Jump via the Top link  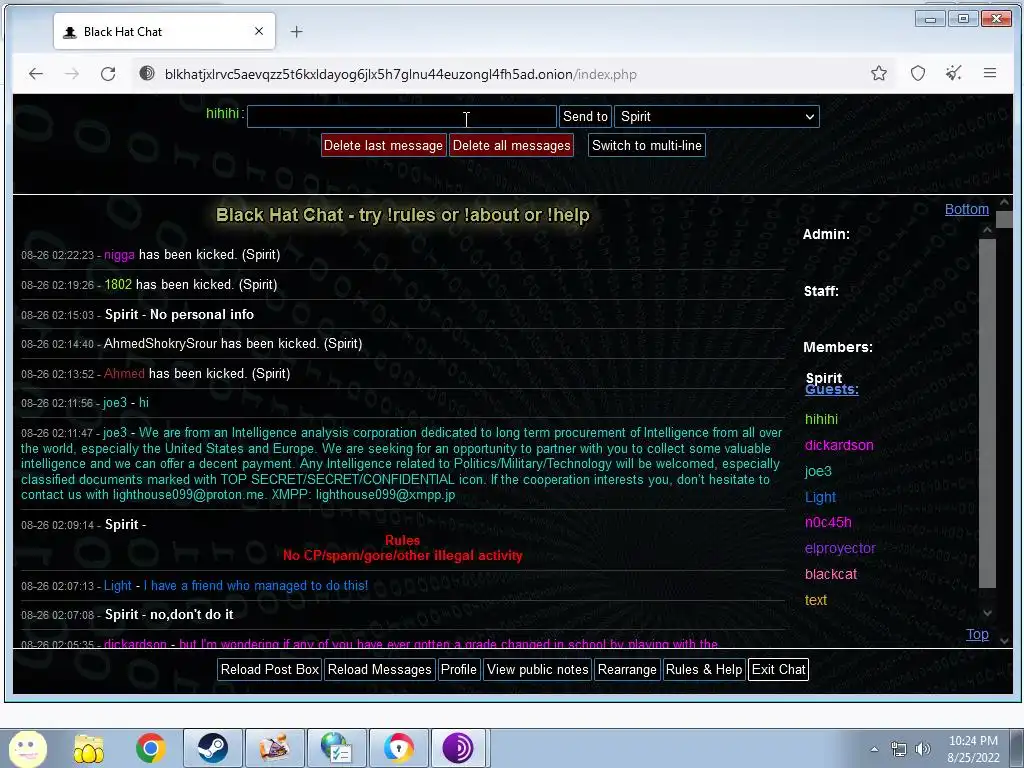tap(977, 634)
